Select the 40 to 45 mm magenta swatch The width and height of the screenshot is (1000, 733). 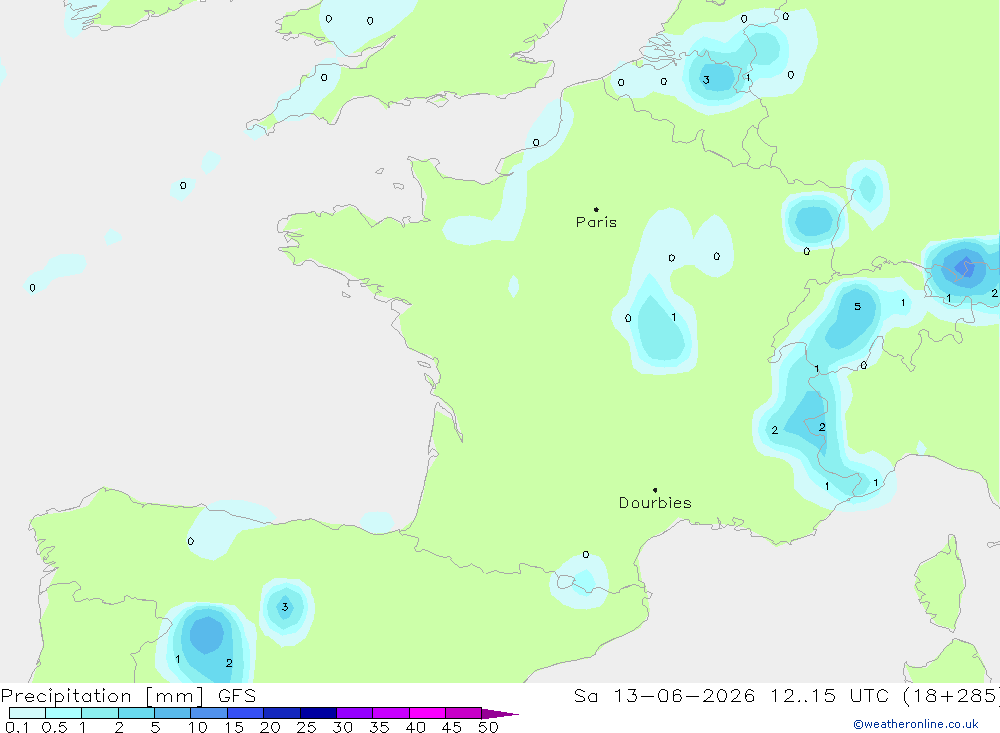tap(427, 713)
